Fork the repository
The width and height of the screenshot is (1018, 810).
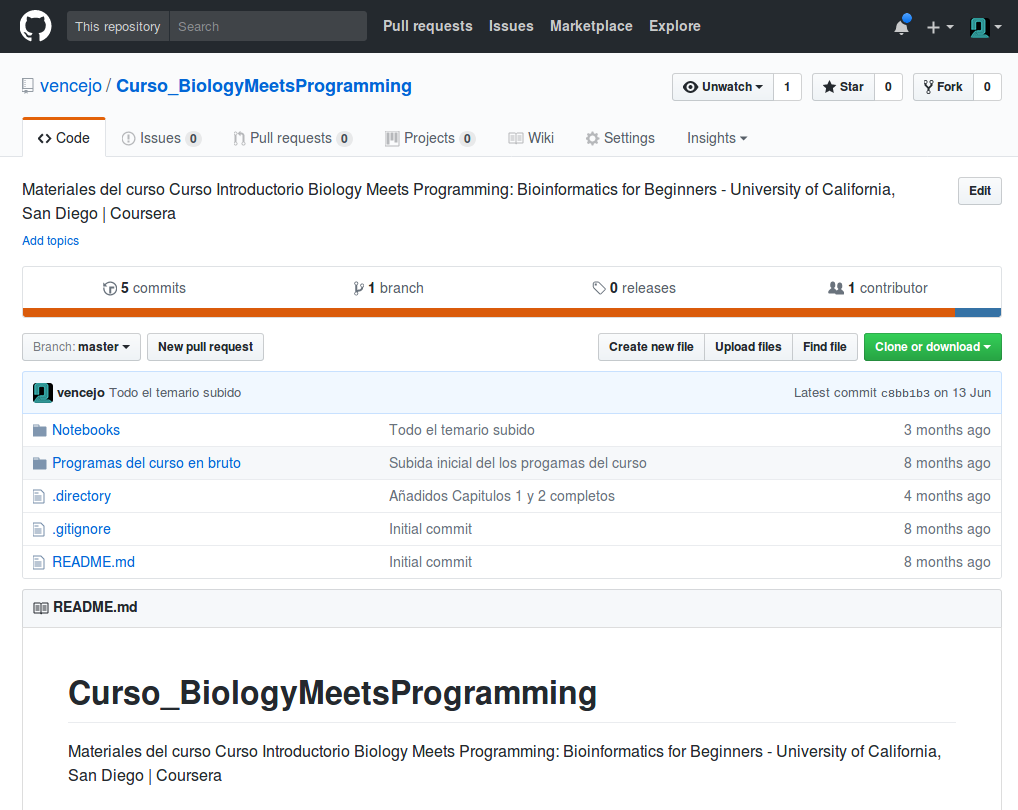click(x=943, y=87)
